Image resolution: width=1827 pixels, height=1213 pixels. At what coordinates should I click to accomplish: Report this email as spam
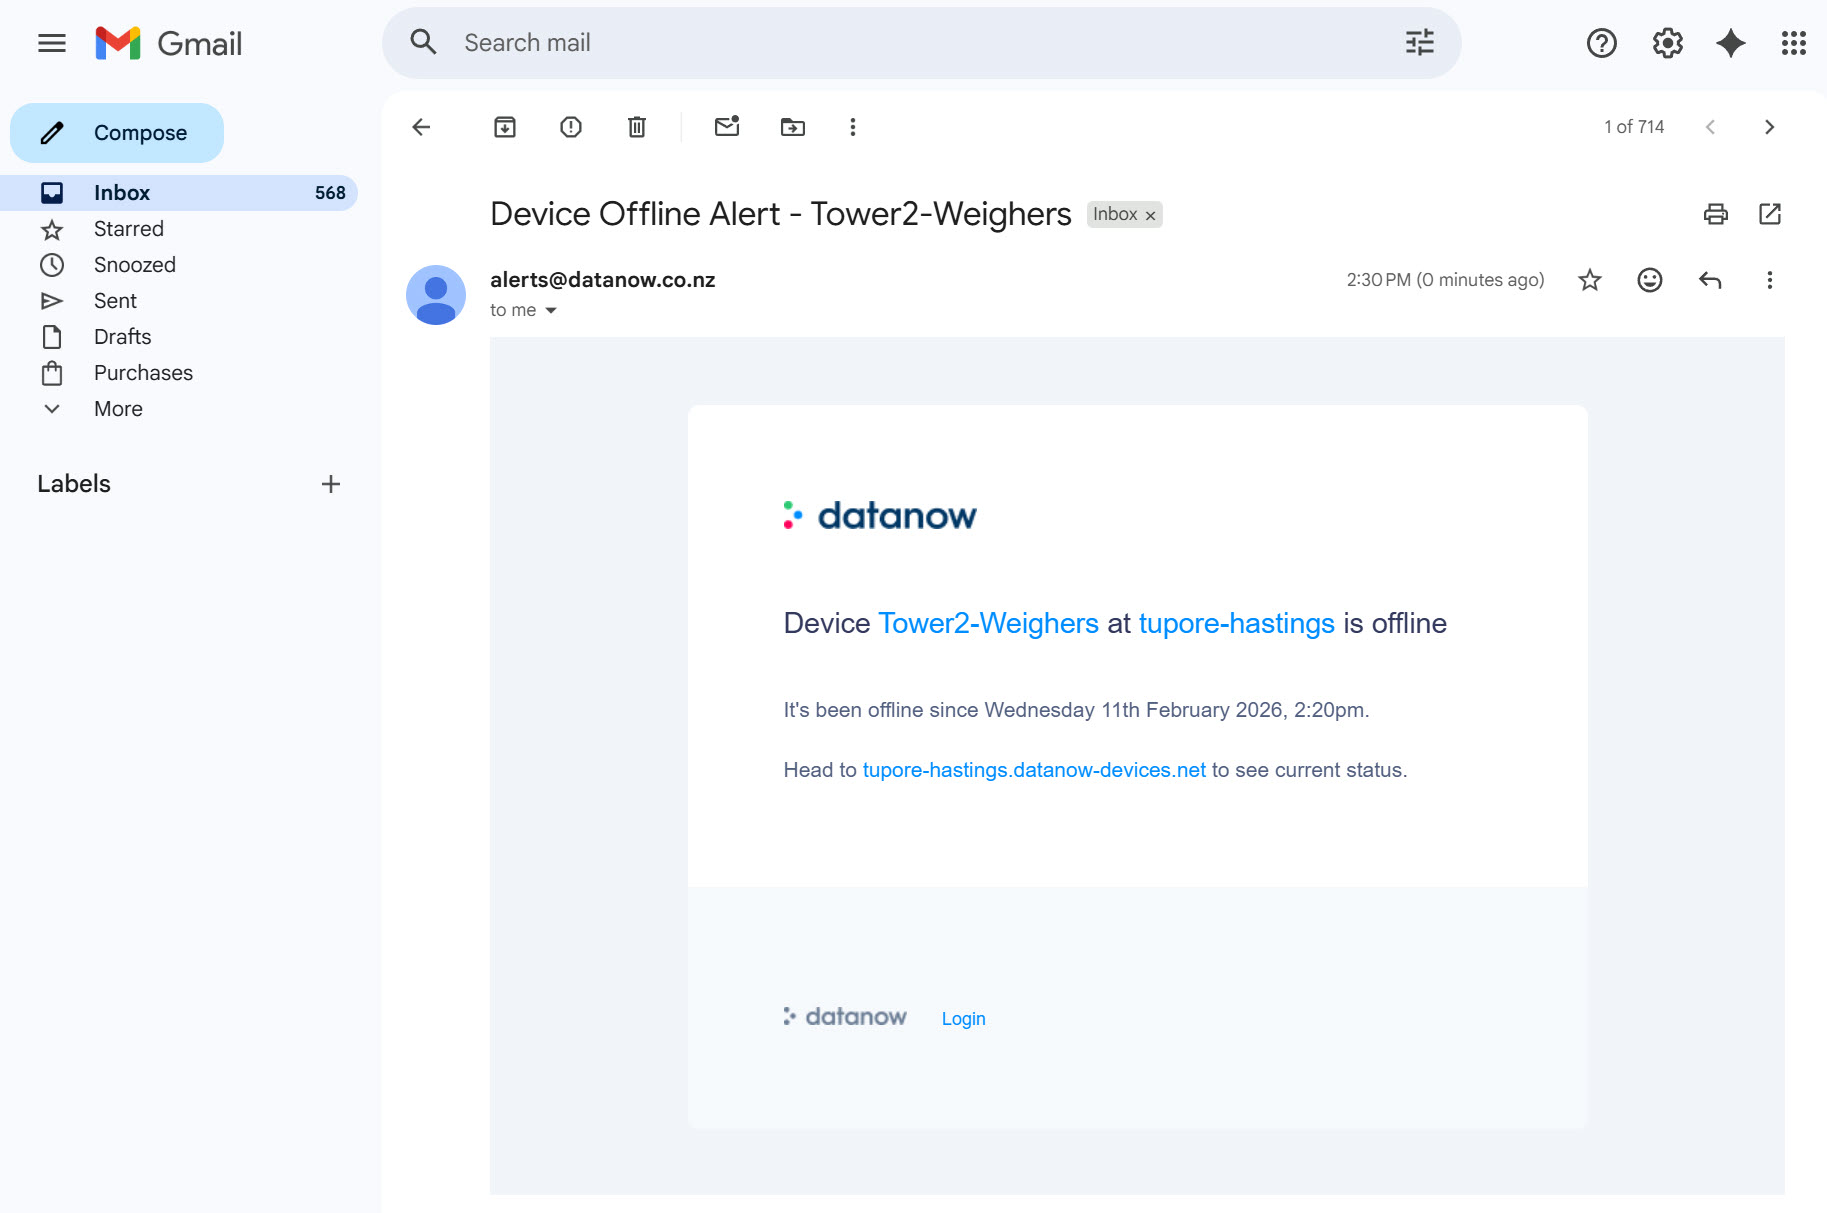(570, 127)
